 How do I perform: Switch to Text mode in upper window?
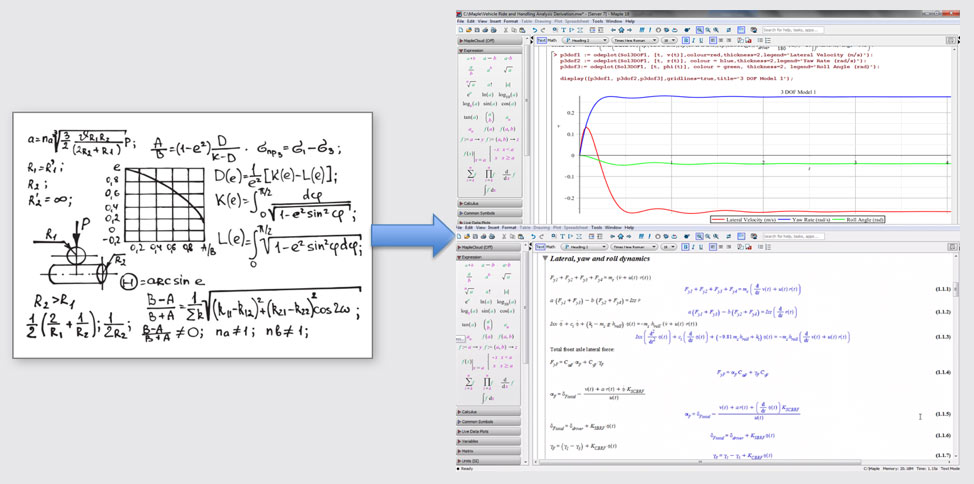[x=541, y=40]
